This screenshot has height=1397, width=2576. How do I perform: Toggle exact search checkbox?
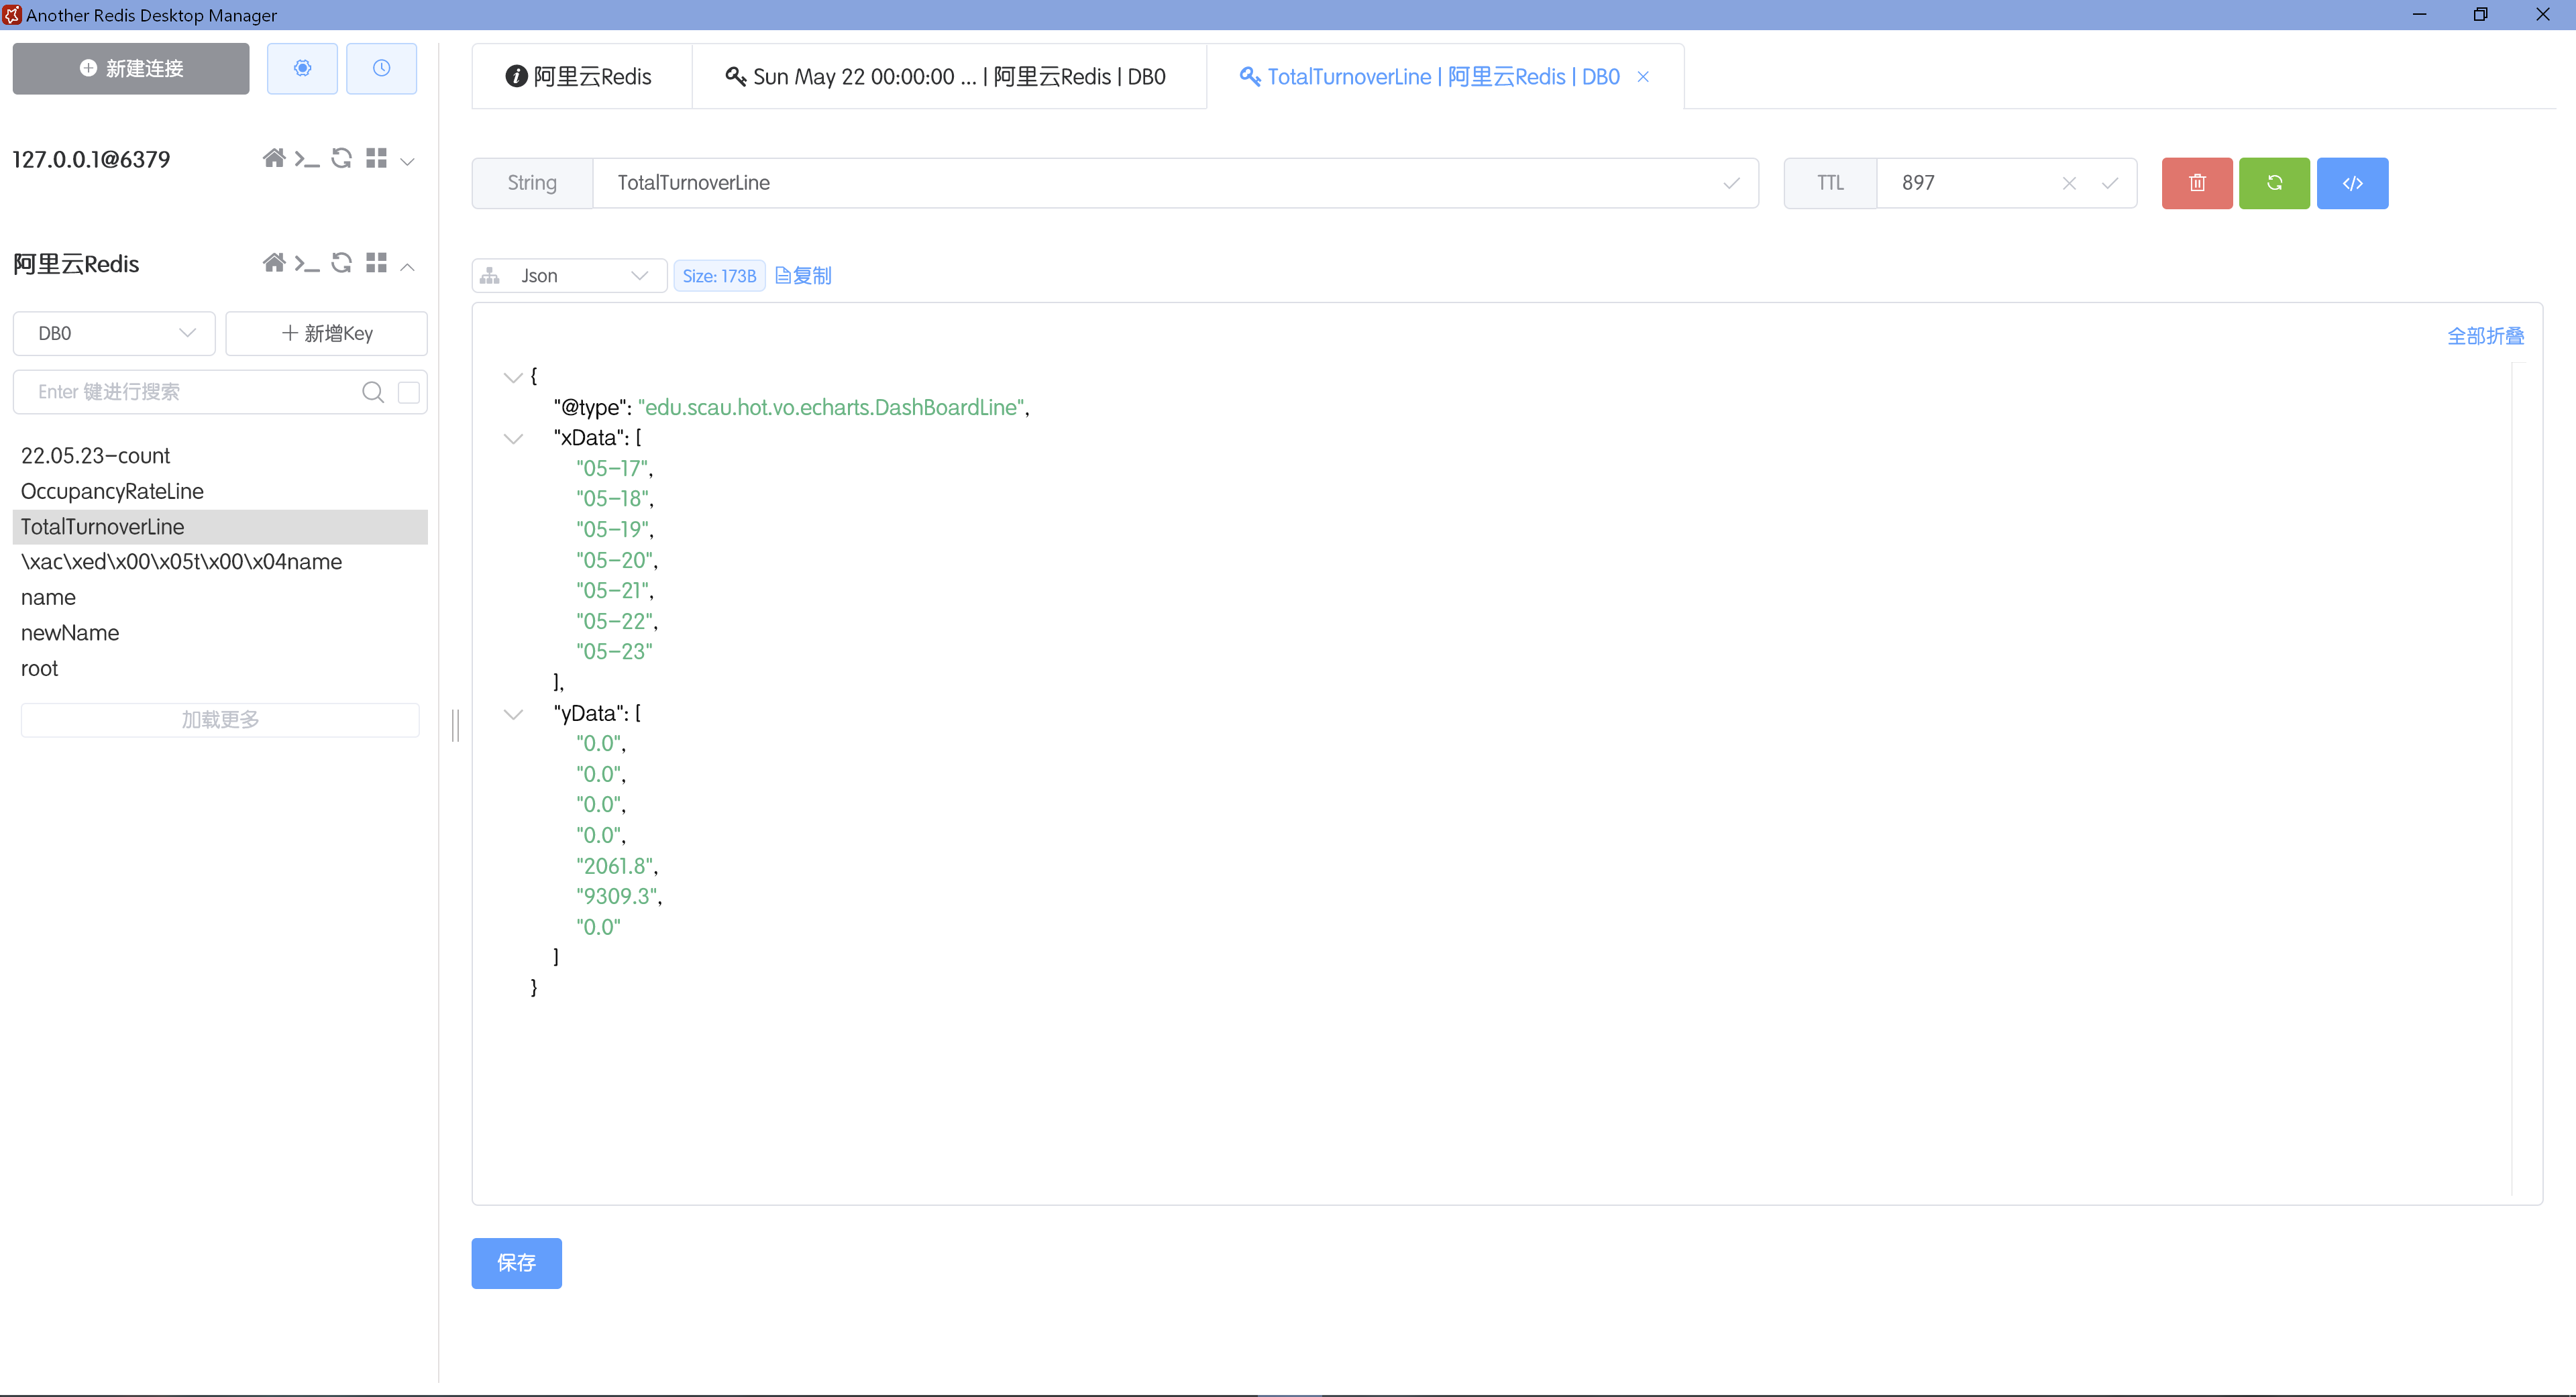(x=408, y=392)
